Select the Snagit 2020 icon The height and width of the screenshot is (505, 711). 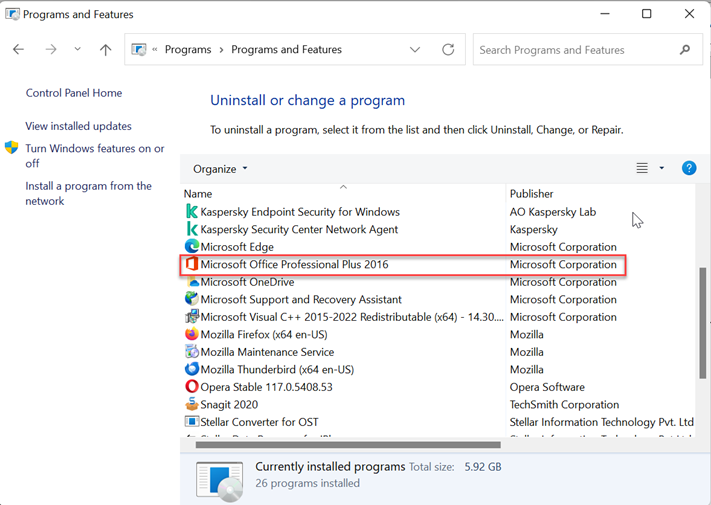click(192, 404)
